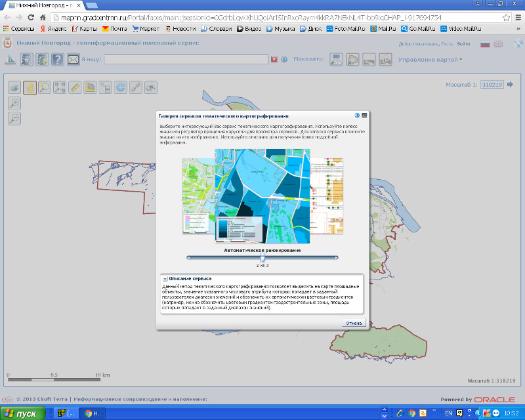Collapse the "Описание сервиса" section
525x420 pixels.
click(165, 279)
